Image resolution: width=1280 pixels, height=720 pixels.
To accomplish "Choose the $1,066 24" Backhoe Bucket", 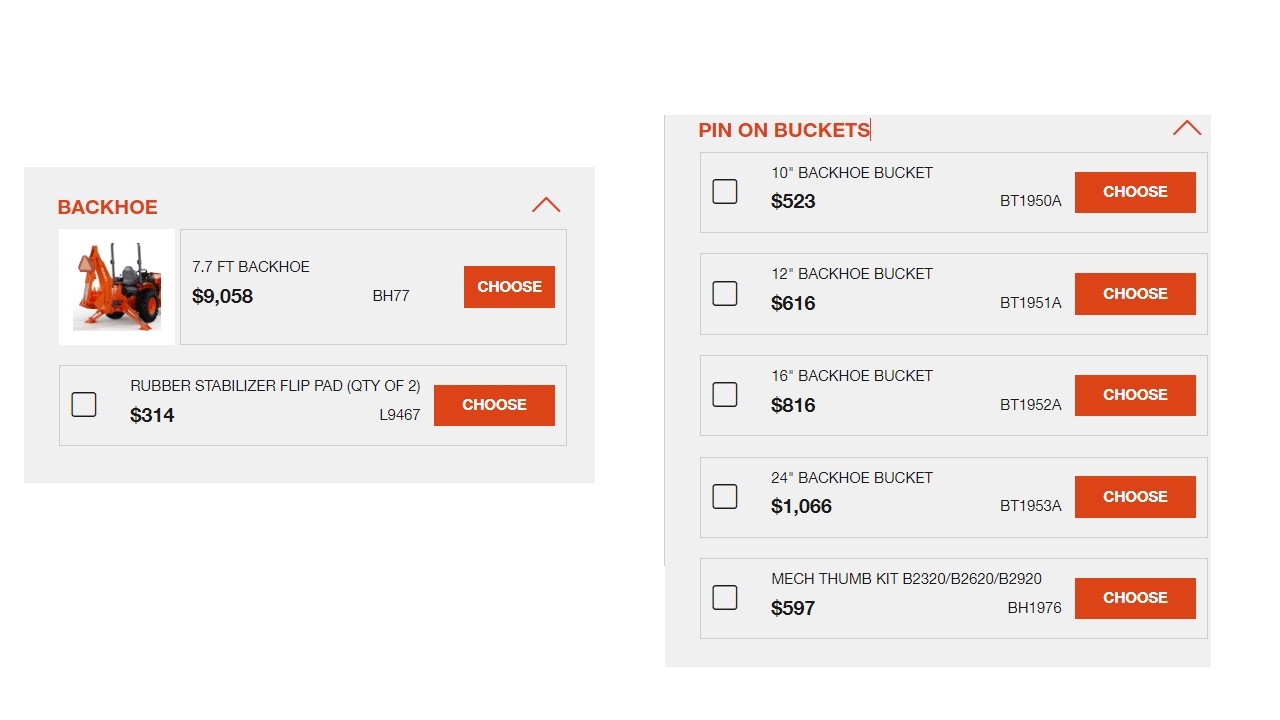I will point(1135,497).
